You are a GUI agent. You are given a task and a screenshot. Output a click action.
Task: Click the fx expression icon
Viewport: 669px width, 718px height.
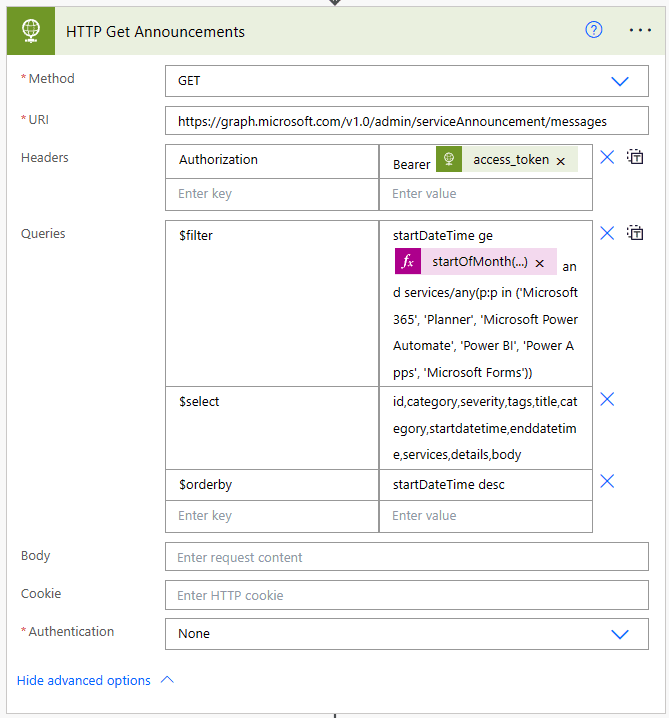[408, 261]
